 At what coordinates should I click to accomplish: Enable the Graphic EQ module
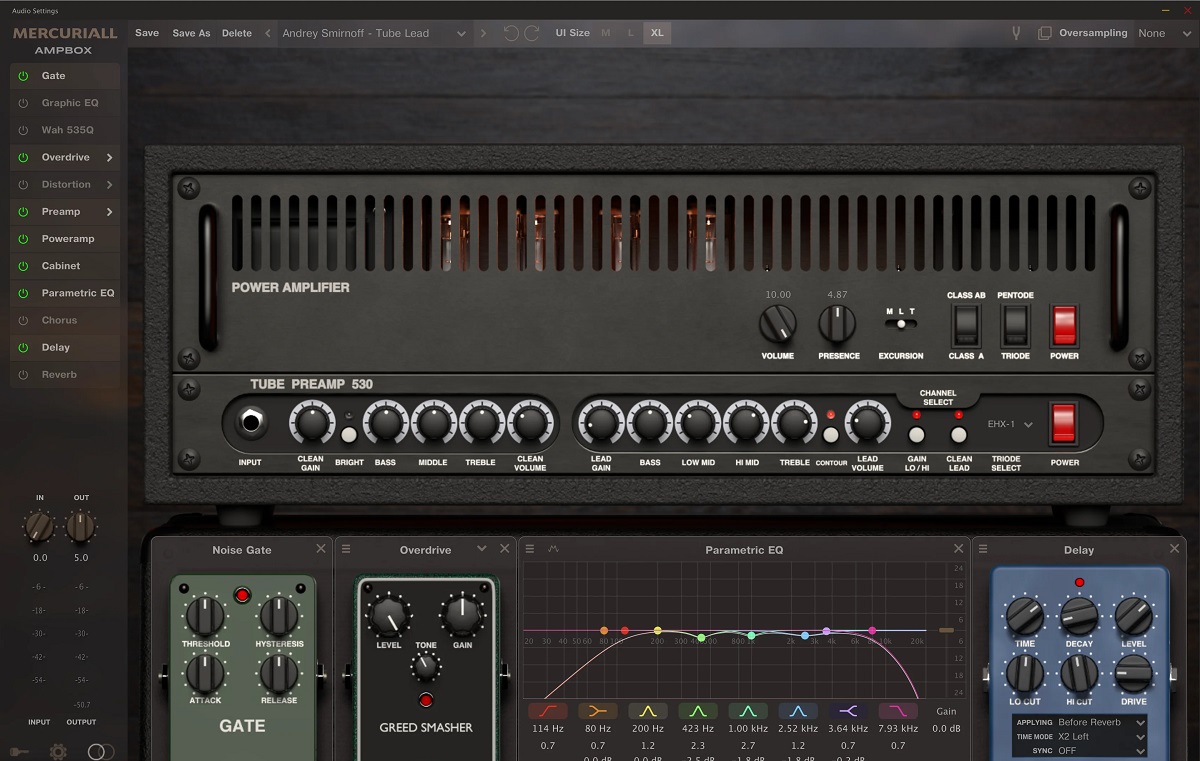(24, 103)
